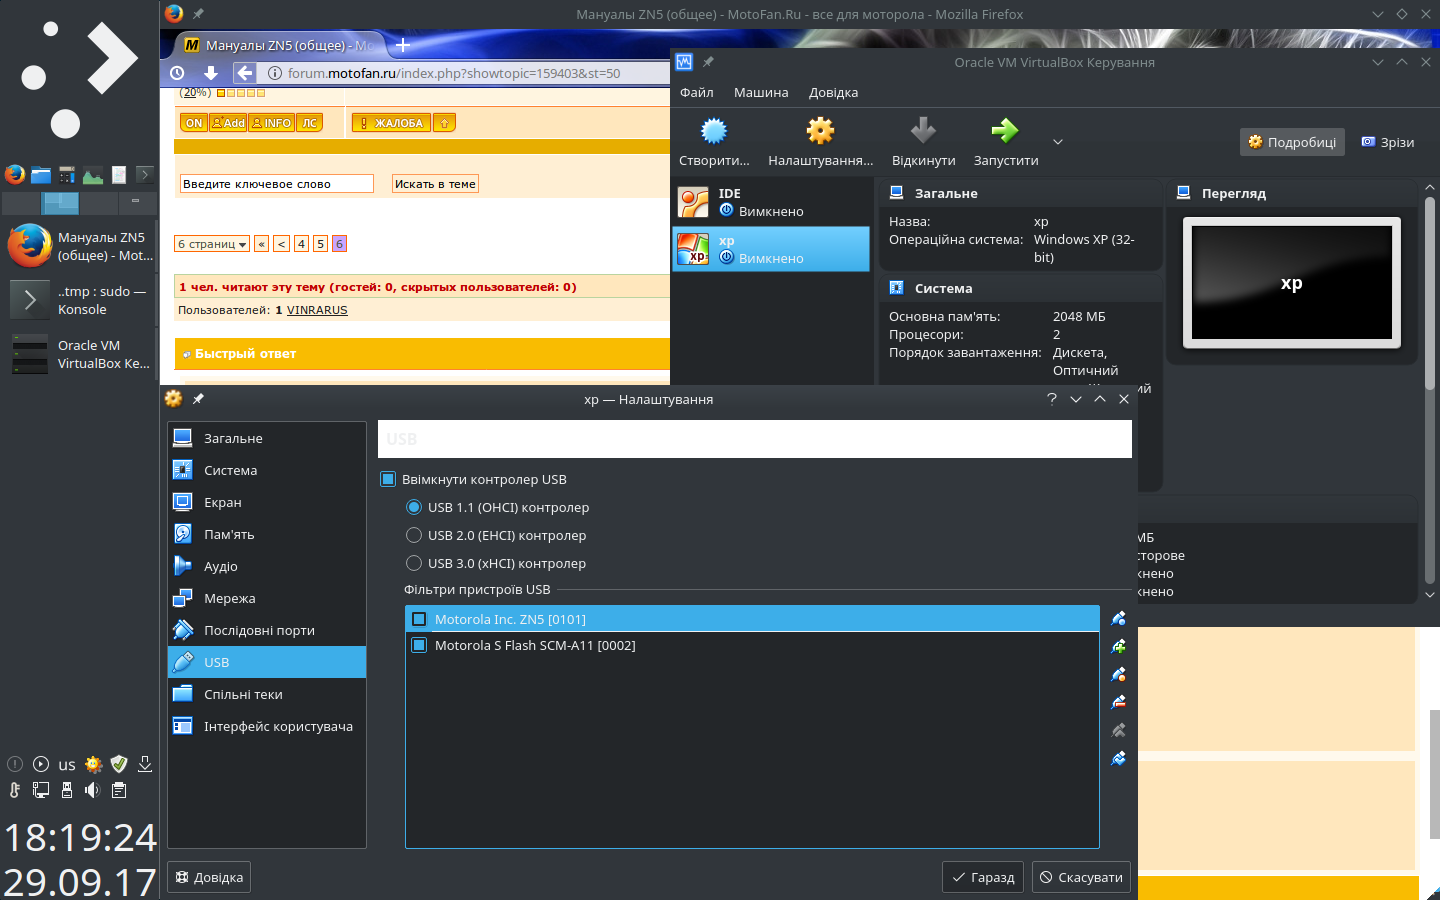1440x900 pixels.
Task: Open Інтерфейс користувача settings
Action: 267,726
